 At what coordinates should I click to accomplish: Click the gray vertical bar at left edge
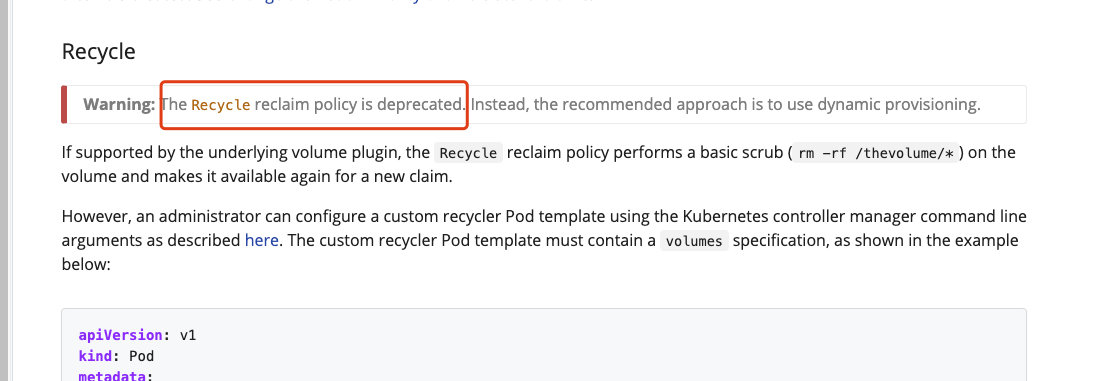point(4,190)
